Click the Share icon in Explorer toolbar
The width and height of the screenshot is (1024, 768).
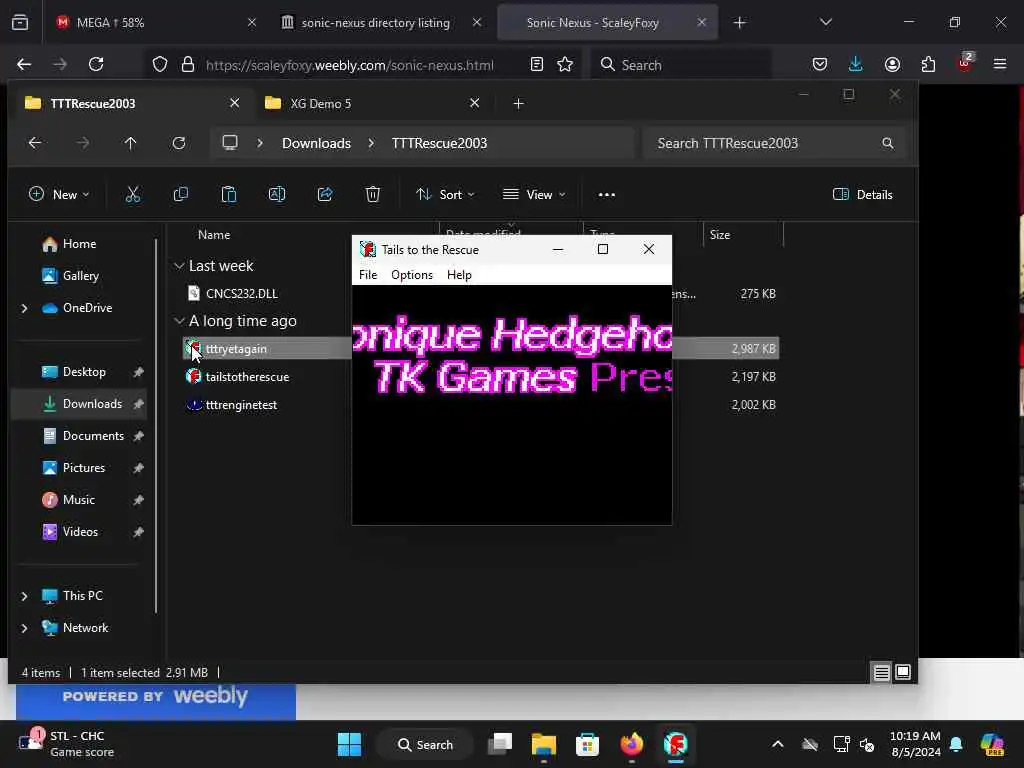point(325,195)
